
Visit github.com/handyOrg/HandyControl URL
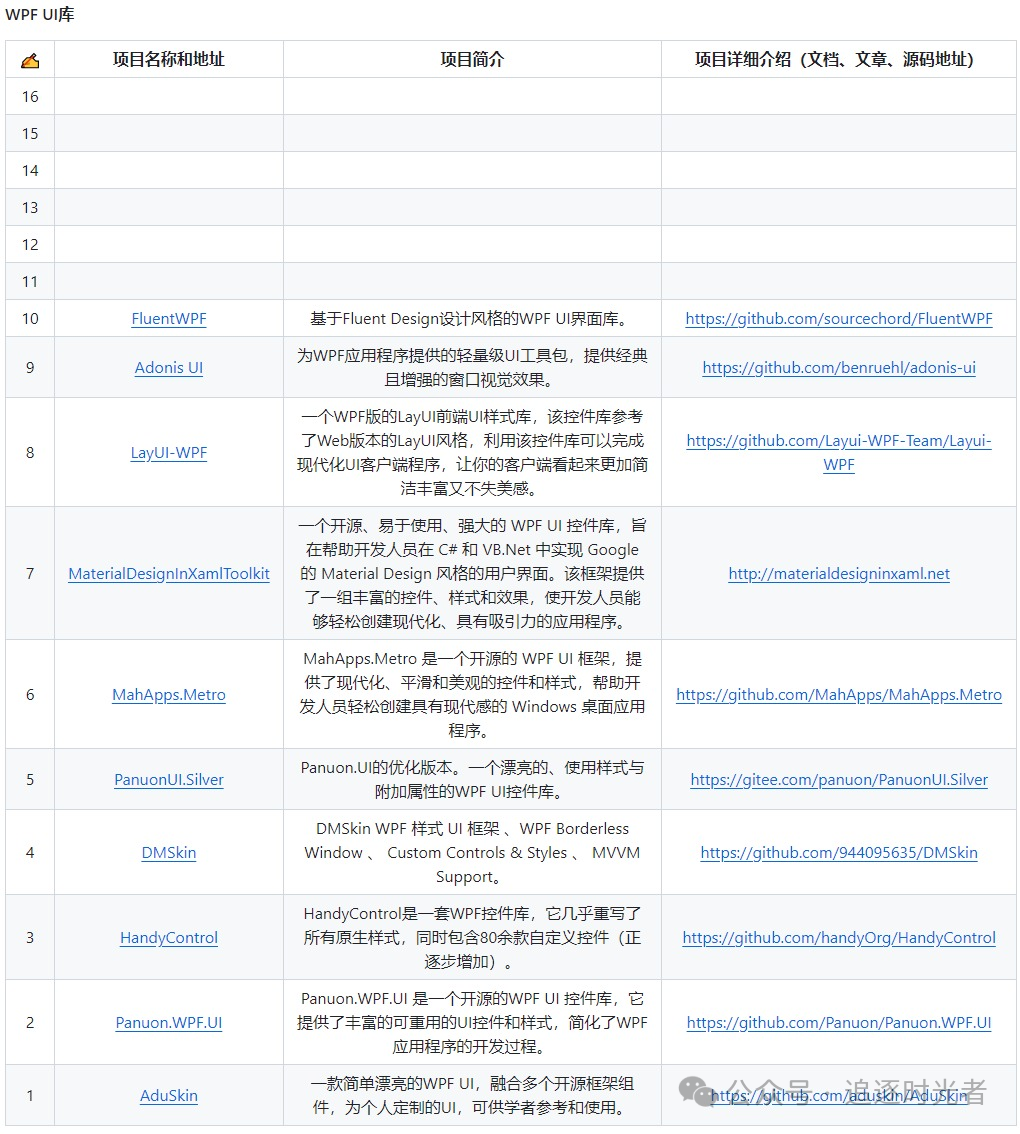[838, 937]
